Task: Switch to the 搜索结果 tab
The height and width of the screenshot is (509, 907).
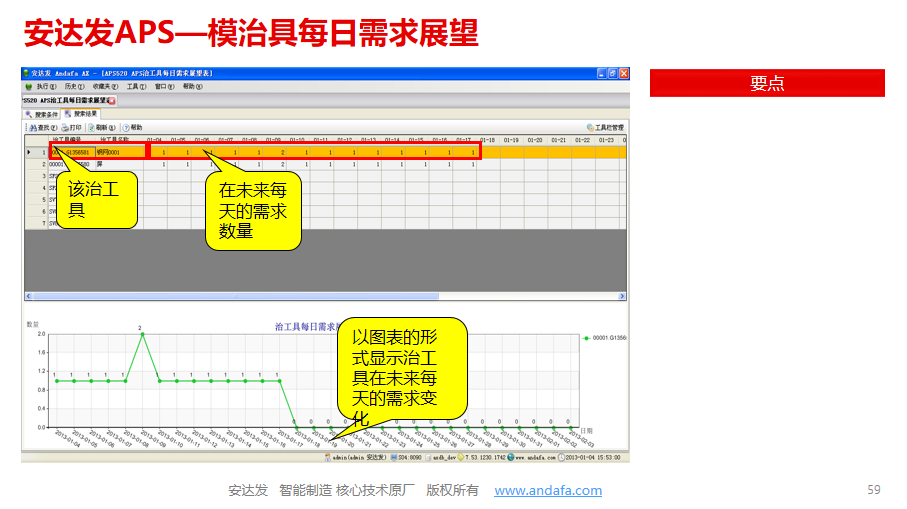Action: click(x=81, y=114)
